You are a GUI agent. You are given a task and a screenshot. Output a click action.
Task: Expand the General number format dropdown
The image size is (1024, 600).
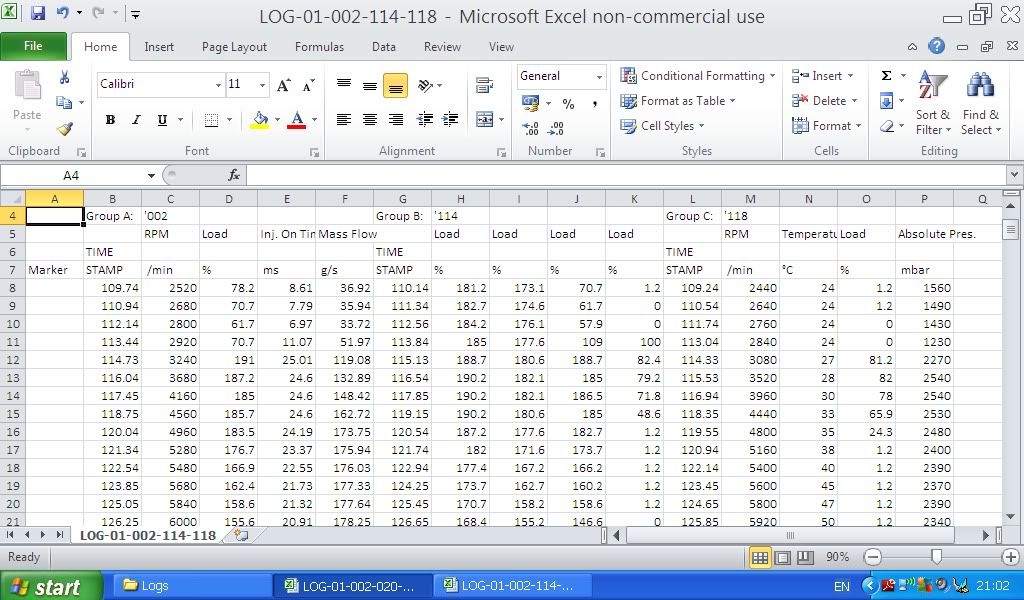599,77
